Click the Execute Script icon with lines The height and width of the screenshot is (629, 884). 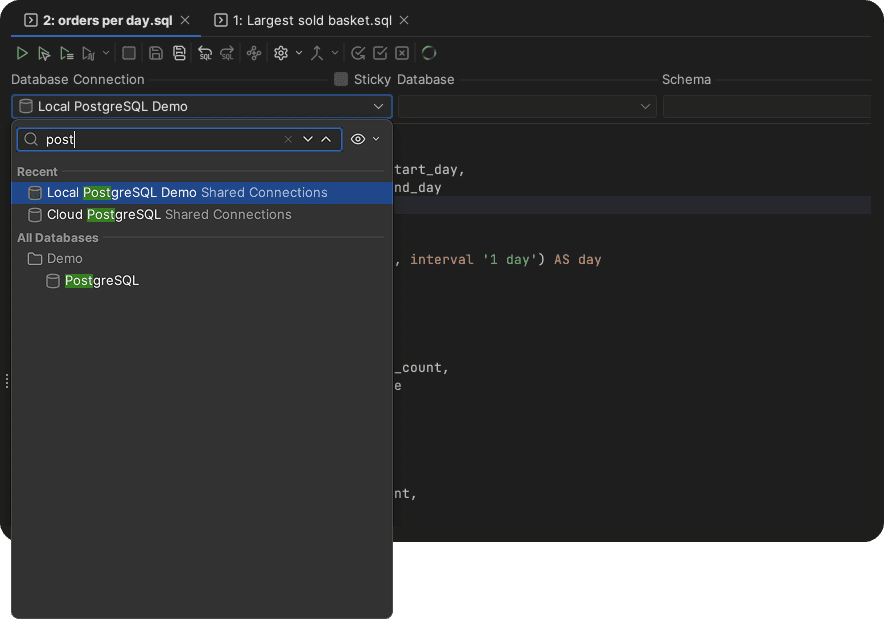[x=67, y=54]
